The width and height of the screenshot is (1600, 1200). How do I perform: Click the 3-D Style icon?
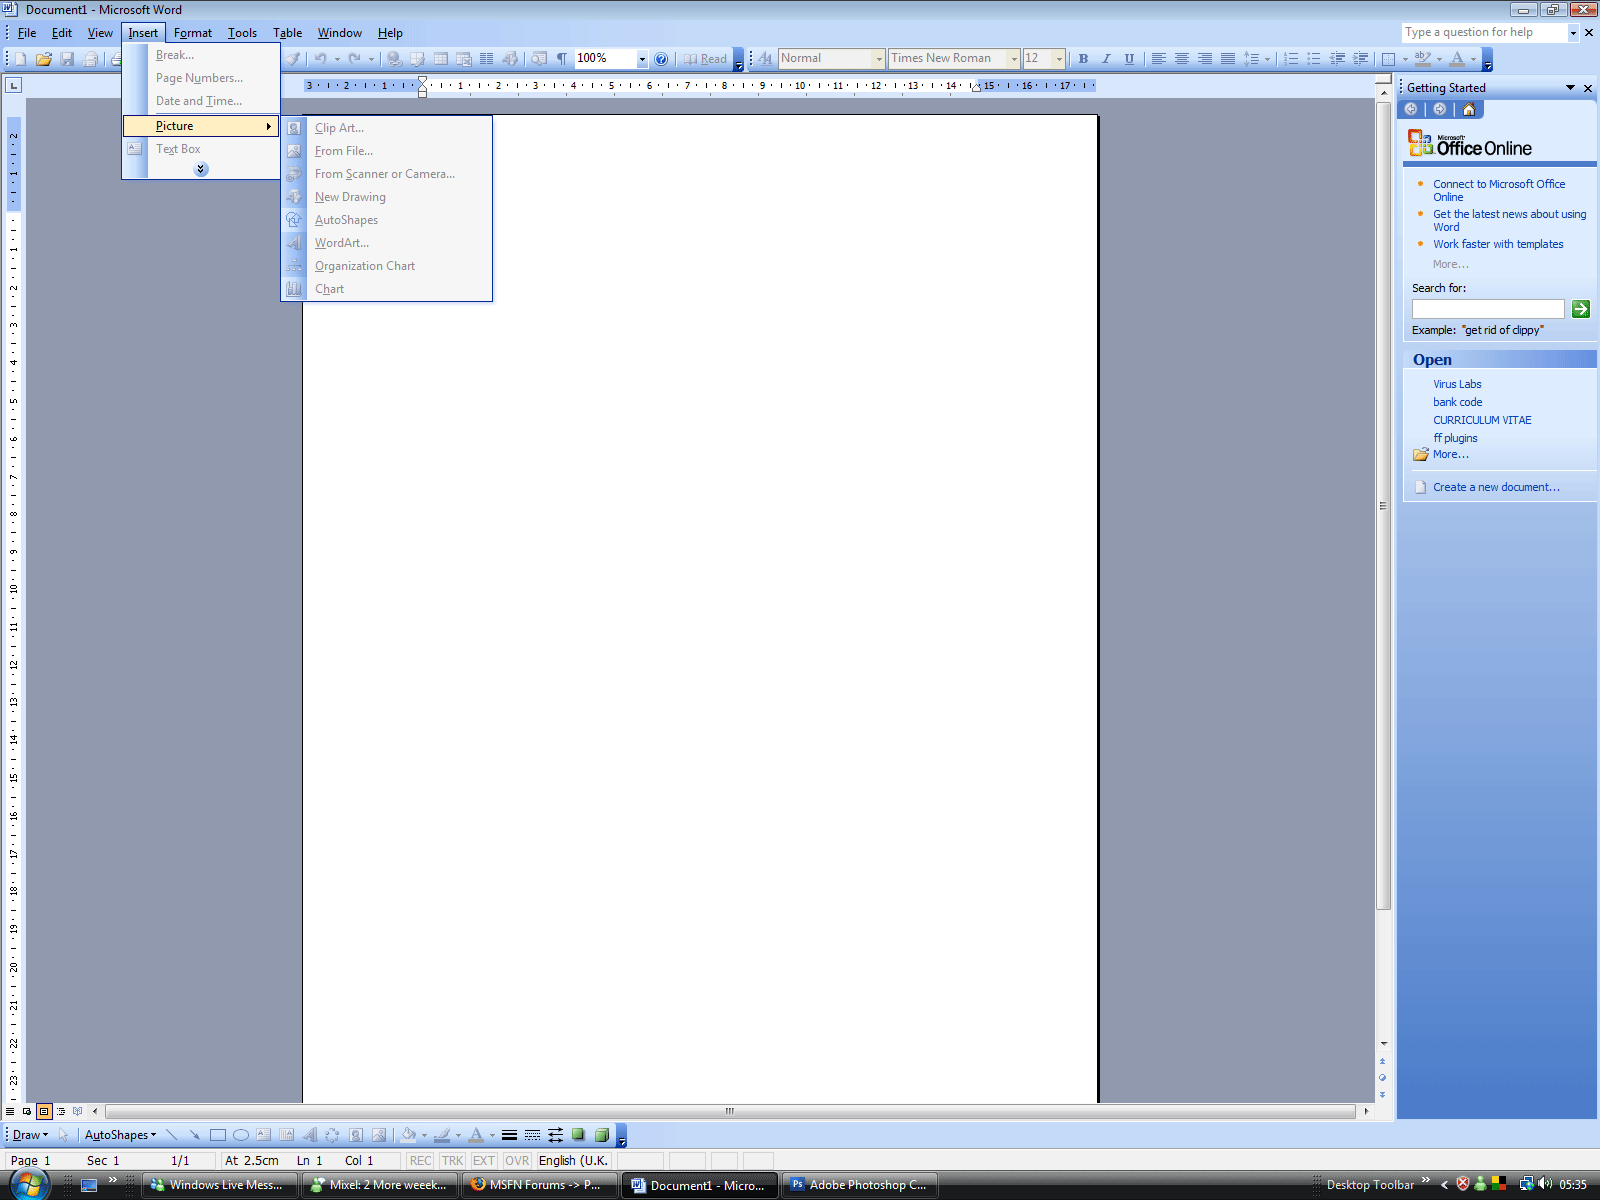click(601, 1135)
